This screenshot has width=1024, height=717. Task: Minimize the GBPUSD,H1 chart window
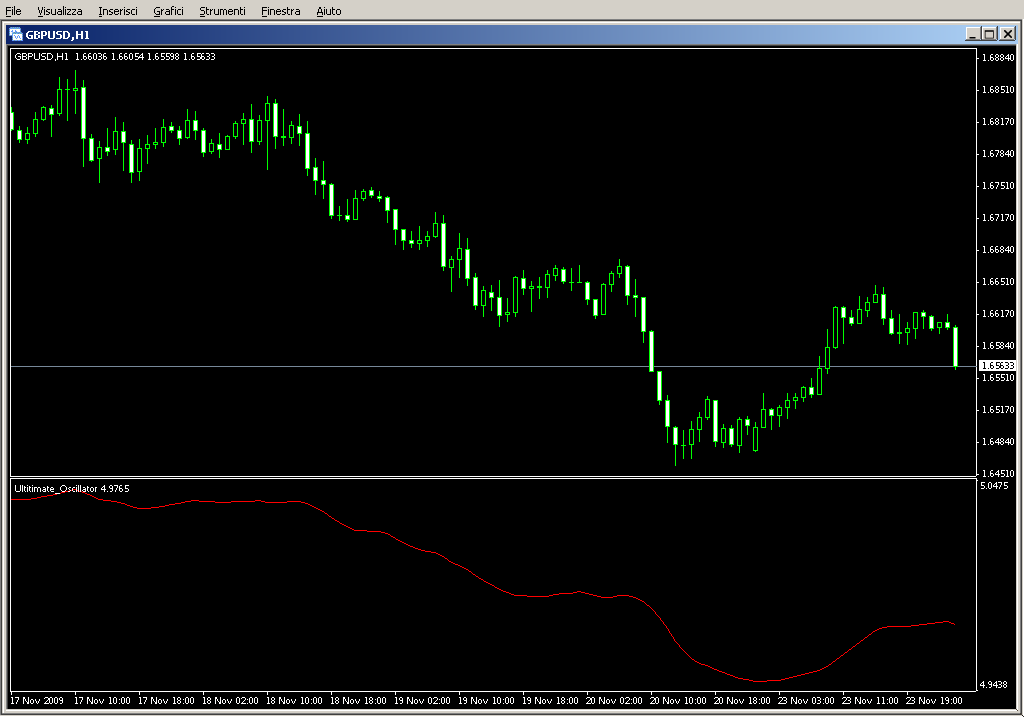972,34
